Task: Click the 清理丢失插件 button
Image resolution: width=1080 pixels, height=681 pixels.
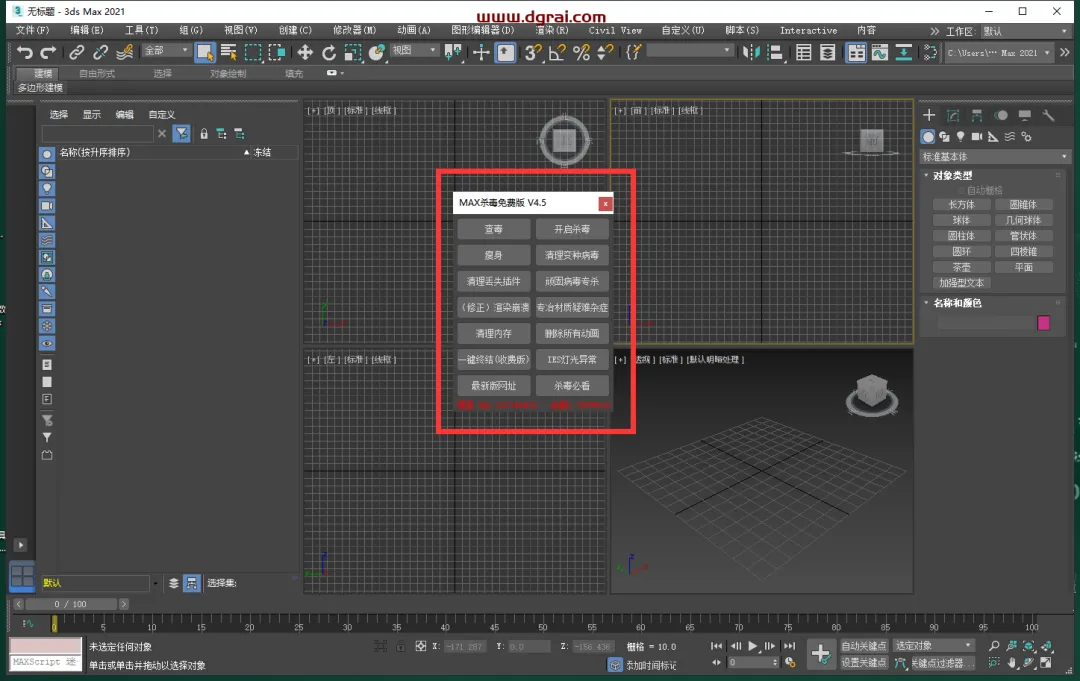Action: [x=493, y=282]
